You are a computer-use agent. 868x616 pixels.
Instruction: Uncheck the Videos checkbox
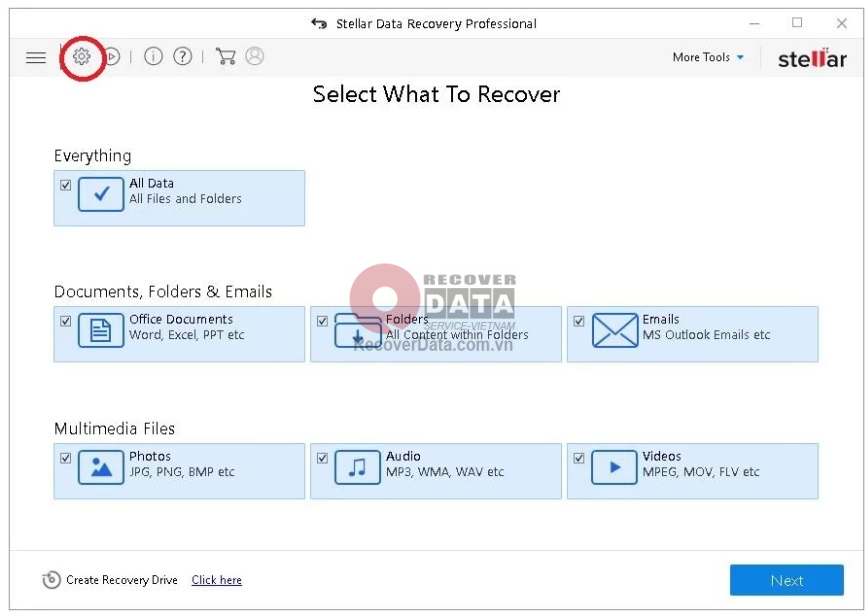(578, 458)
